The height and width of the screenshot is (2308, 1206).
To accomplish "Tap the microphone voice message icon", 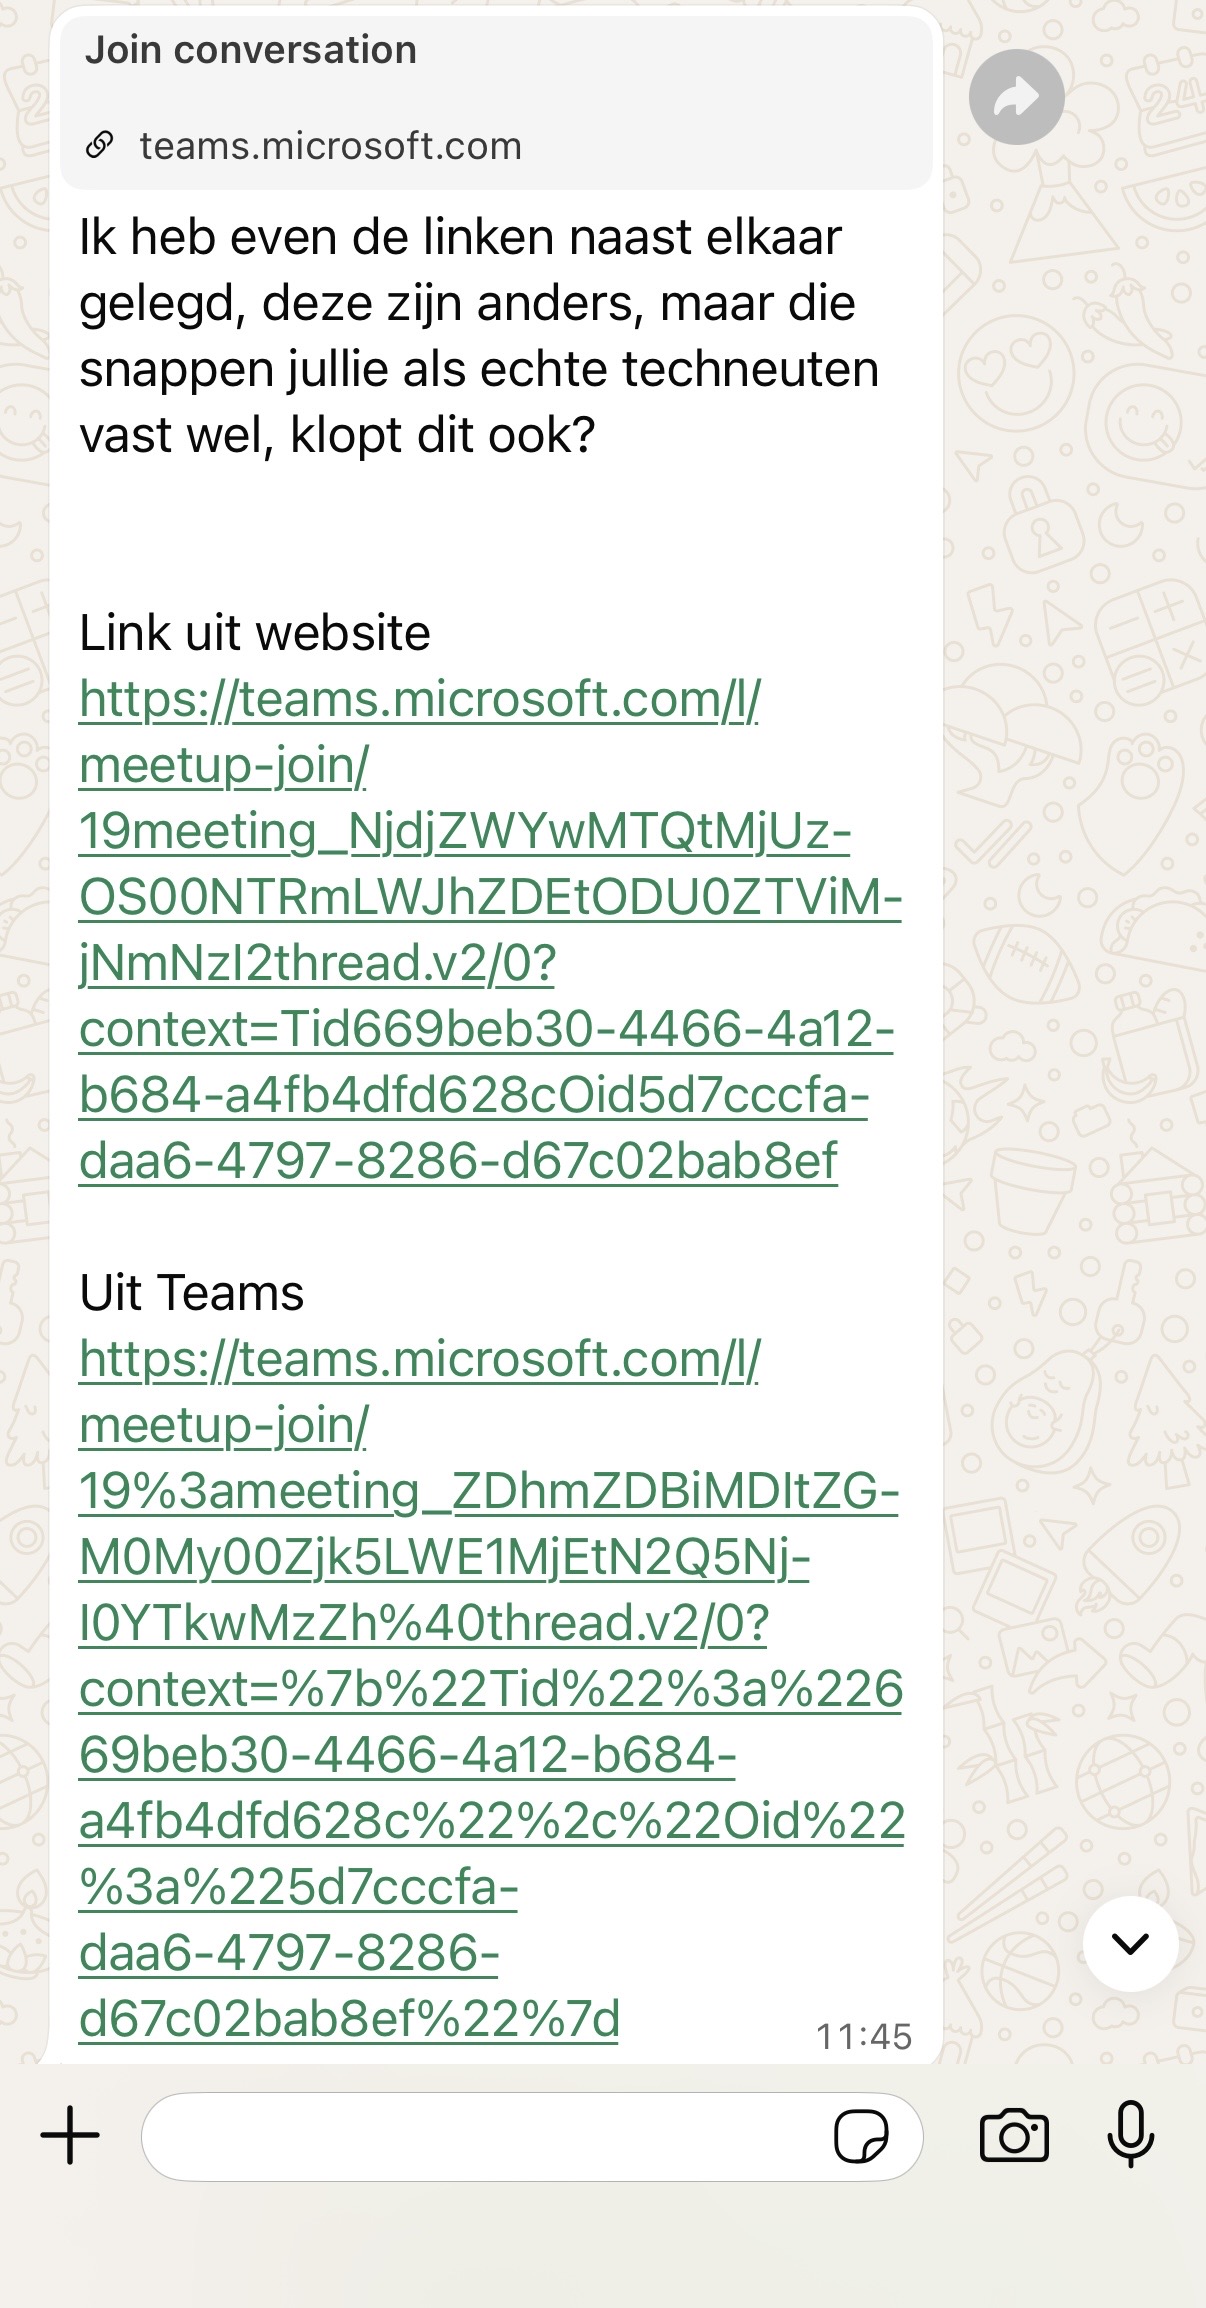I will tap(1131, 2136).
